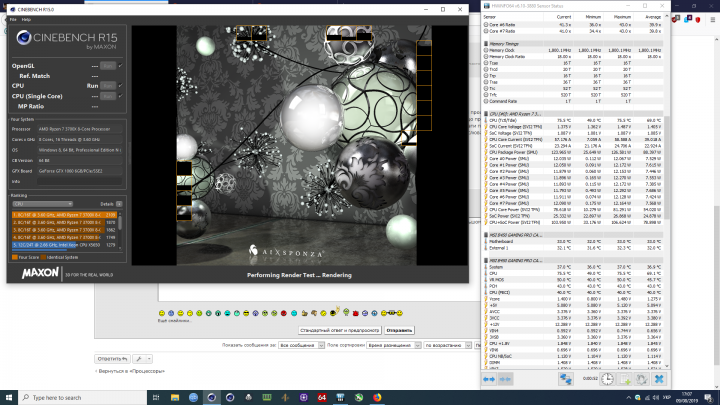The width and height of the screenshot is (720, 405).
Task: Click the red angry smiley emoticon
Action: point(284,313)
